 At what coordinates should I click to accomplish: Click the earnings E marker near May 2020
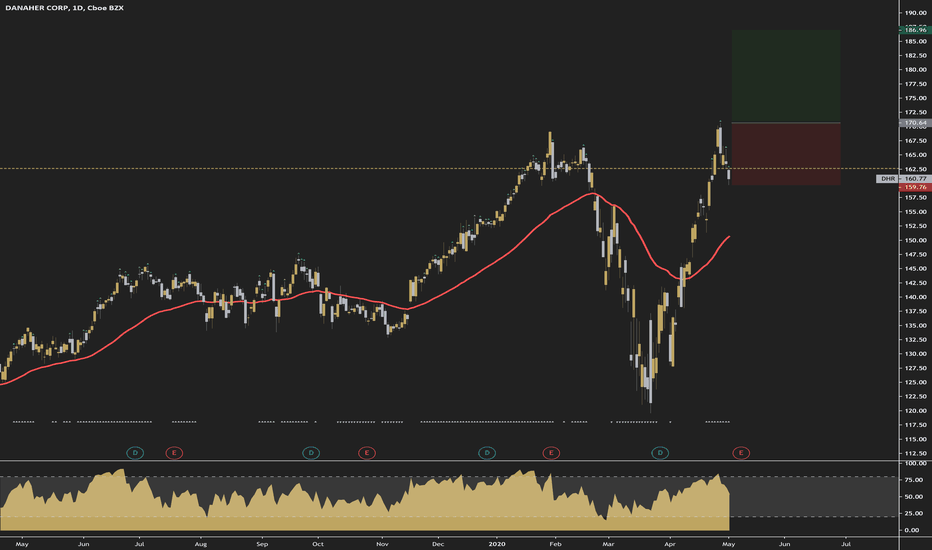(x=741, y=453)
